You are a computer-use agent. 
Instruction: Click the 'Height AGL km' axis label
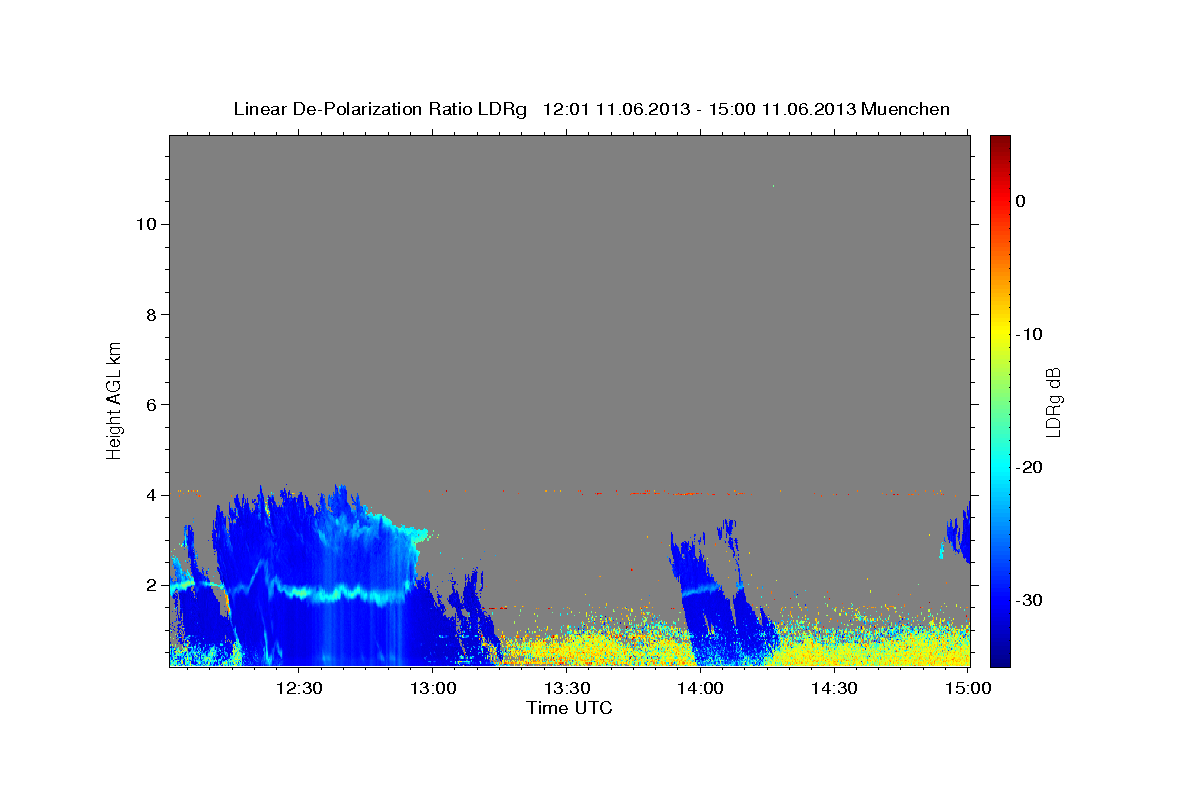click(115, 399)
